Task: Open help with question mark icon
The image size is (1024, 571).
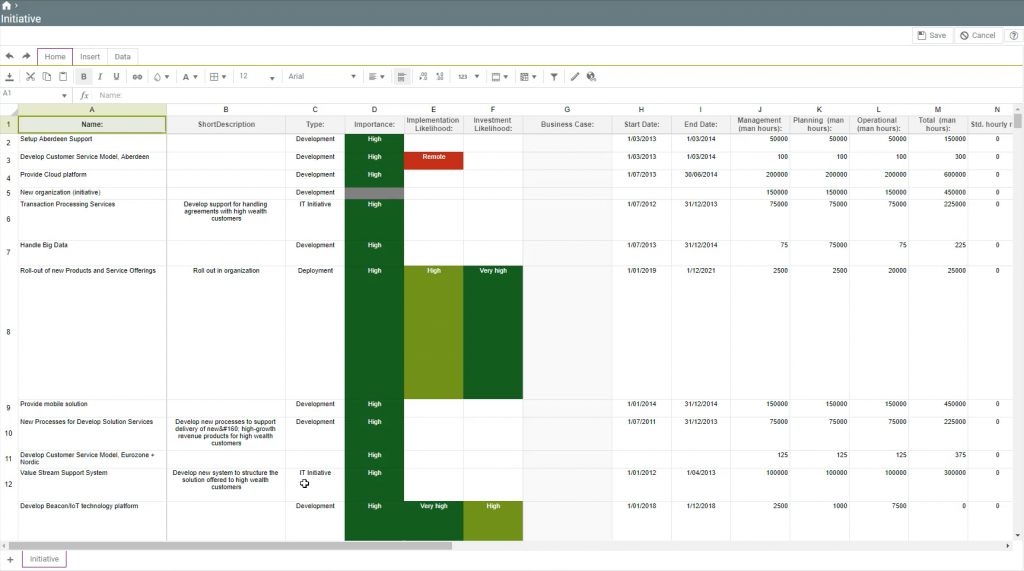Action: point(1014,35)
